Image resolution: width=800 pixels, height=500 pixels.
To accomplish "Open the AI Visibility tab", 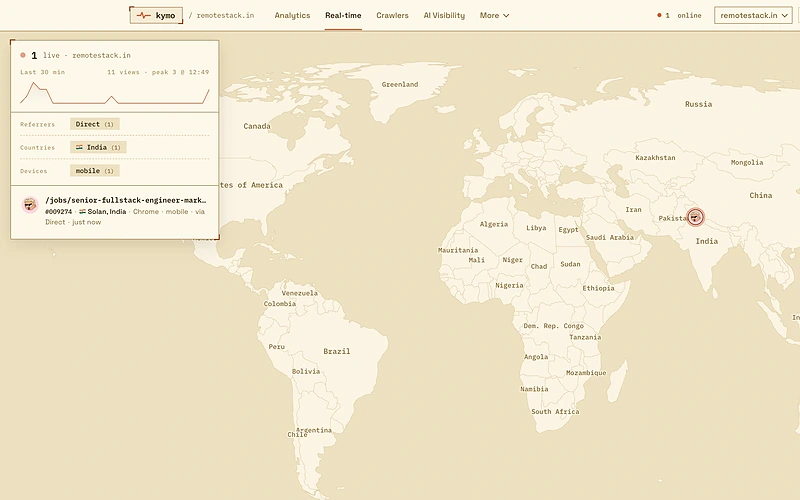I will pyautogui.click(x=444, y=15).
